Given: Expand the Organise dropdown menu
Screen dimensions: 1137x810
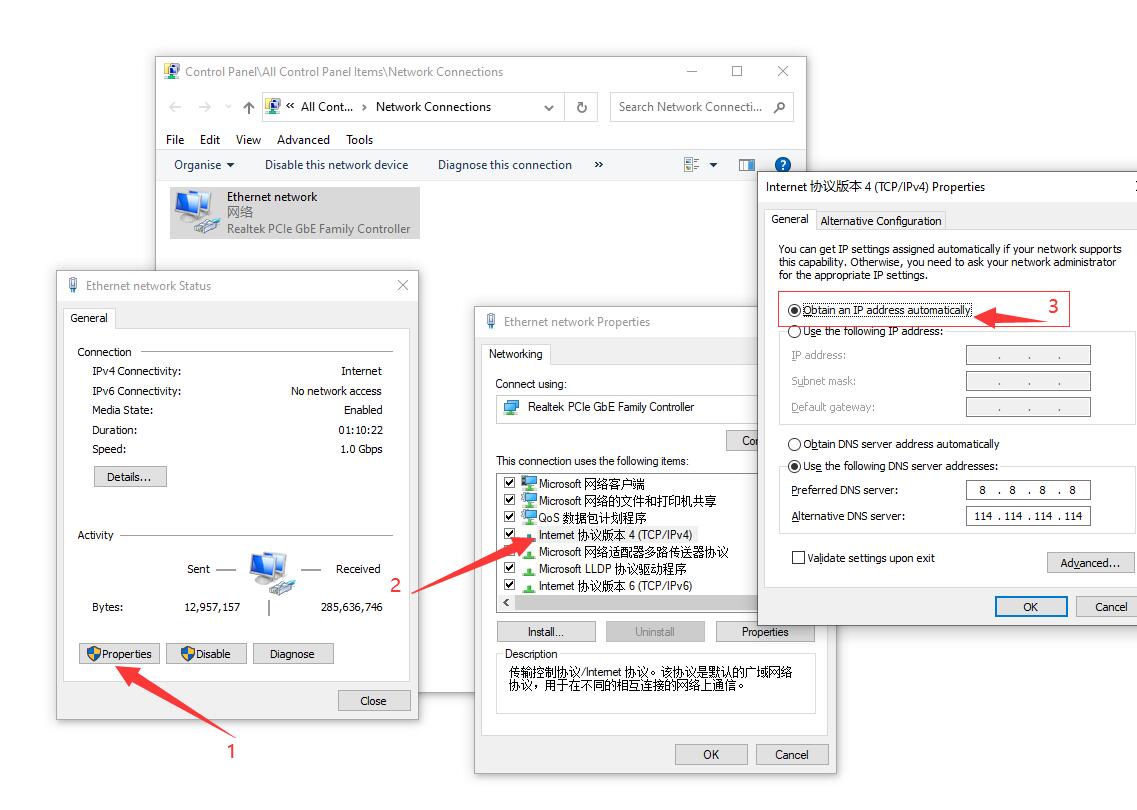Looking at the screenshot, I should [x=204, y=165].
